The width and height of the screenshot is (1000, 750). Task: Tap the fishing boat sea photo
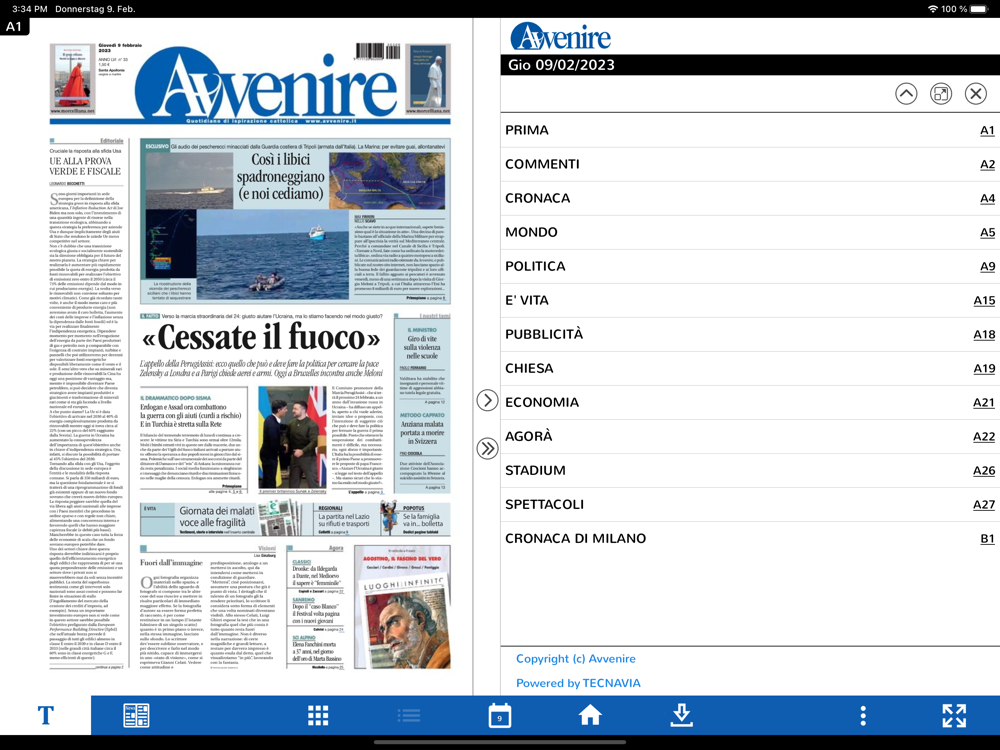(x=273, y=256)
